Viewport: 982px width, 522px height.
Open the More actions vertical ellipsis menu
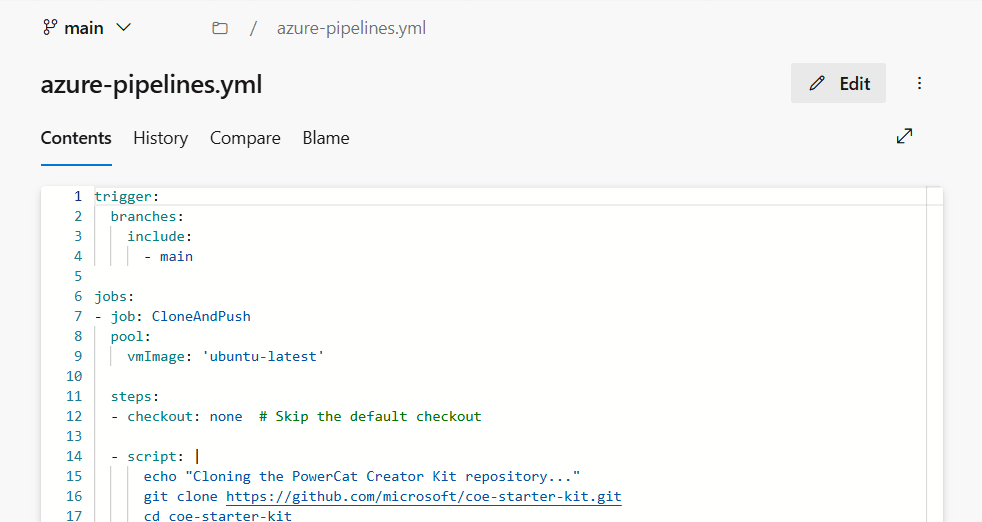coord(919,83)
